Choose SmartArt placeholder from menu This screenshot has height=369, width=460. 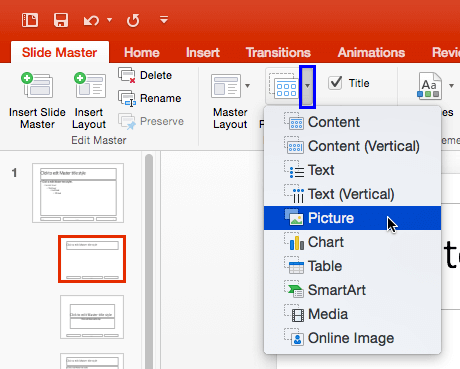[x=352, y=290]
